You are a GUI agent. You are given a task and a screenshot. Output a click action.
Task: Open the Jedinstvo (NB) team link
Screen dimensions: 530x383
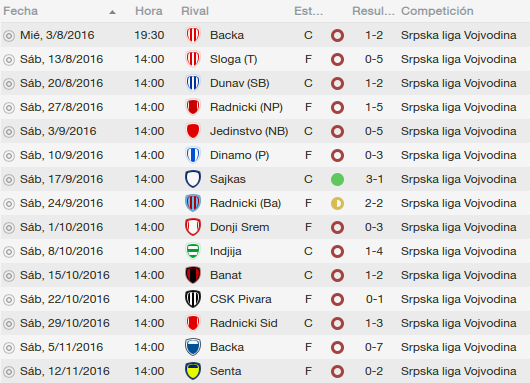(249, 131)
